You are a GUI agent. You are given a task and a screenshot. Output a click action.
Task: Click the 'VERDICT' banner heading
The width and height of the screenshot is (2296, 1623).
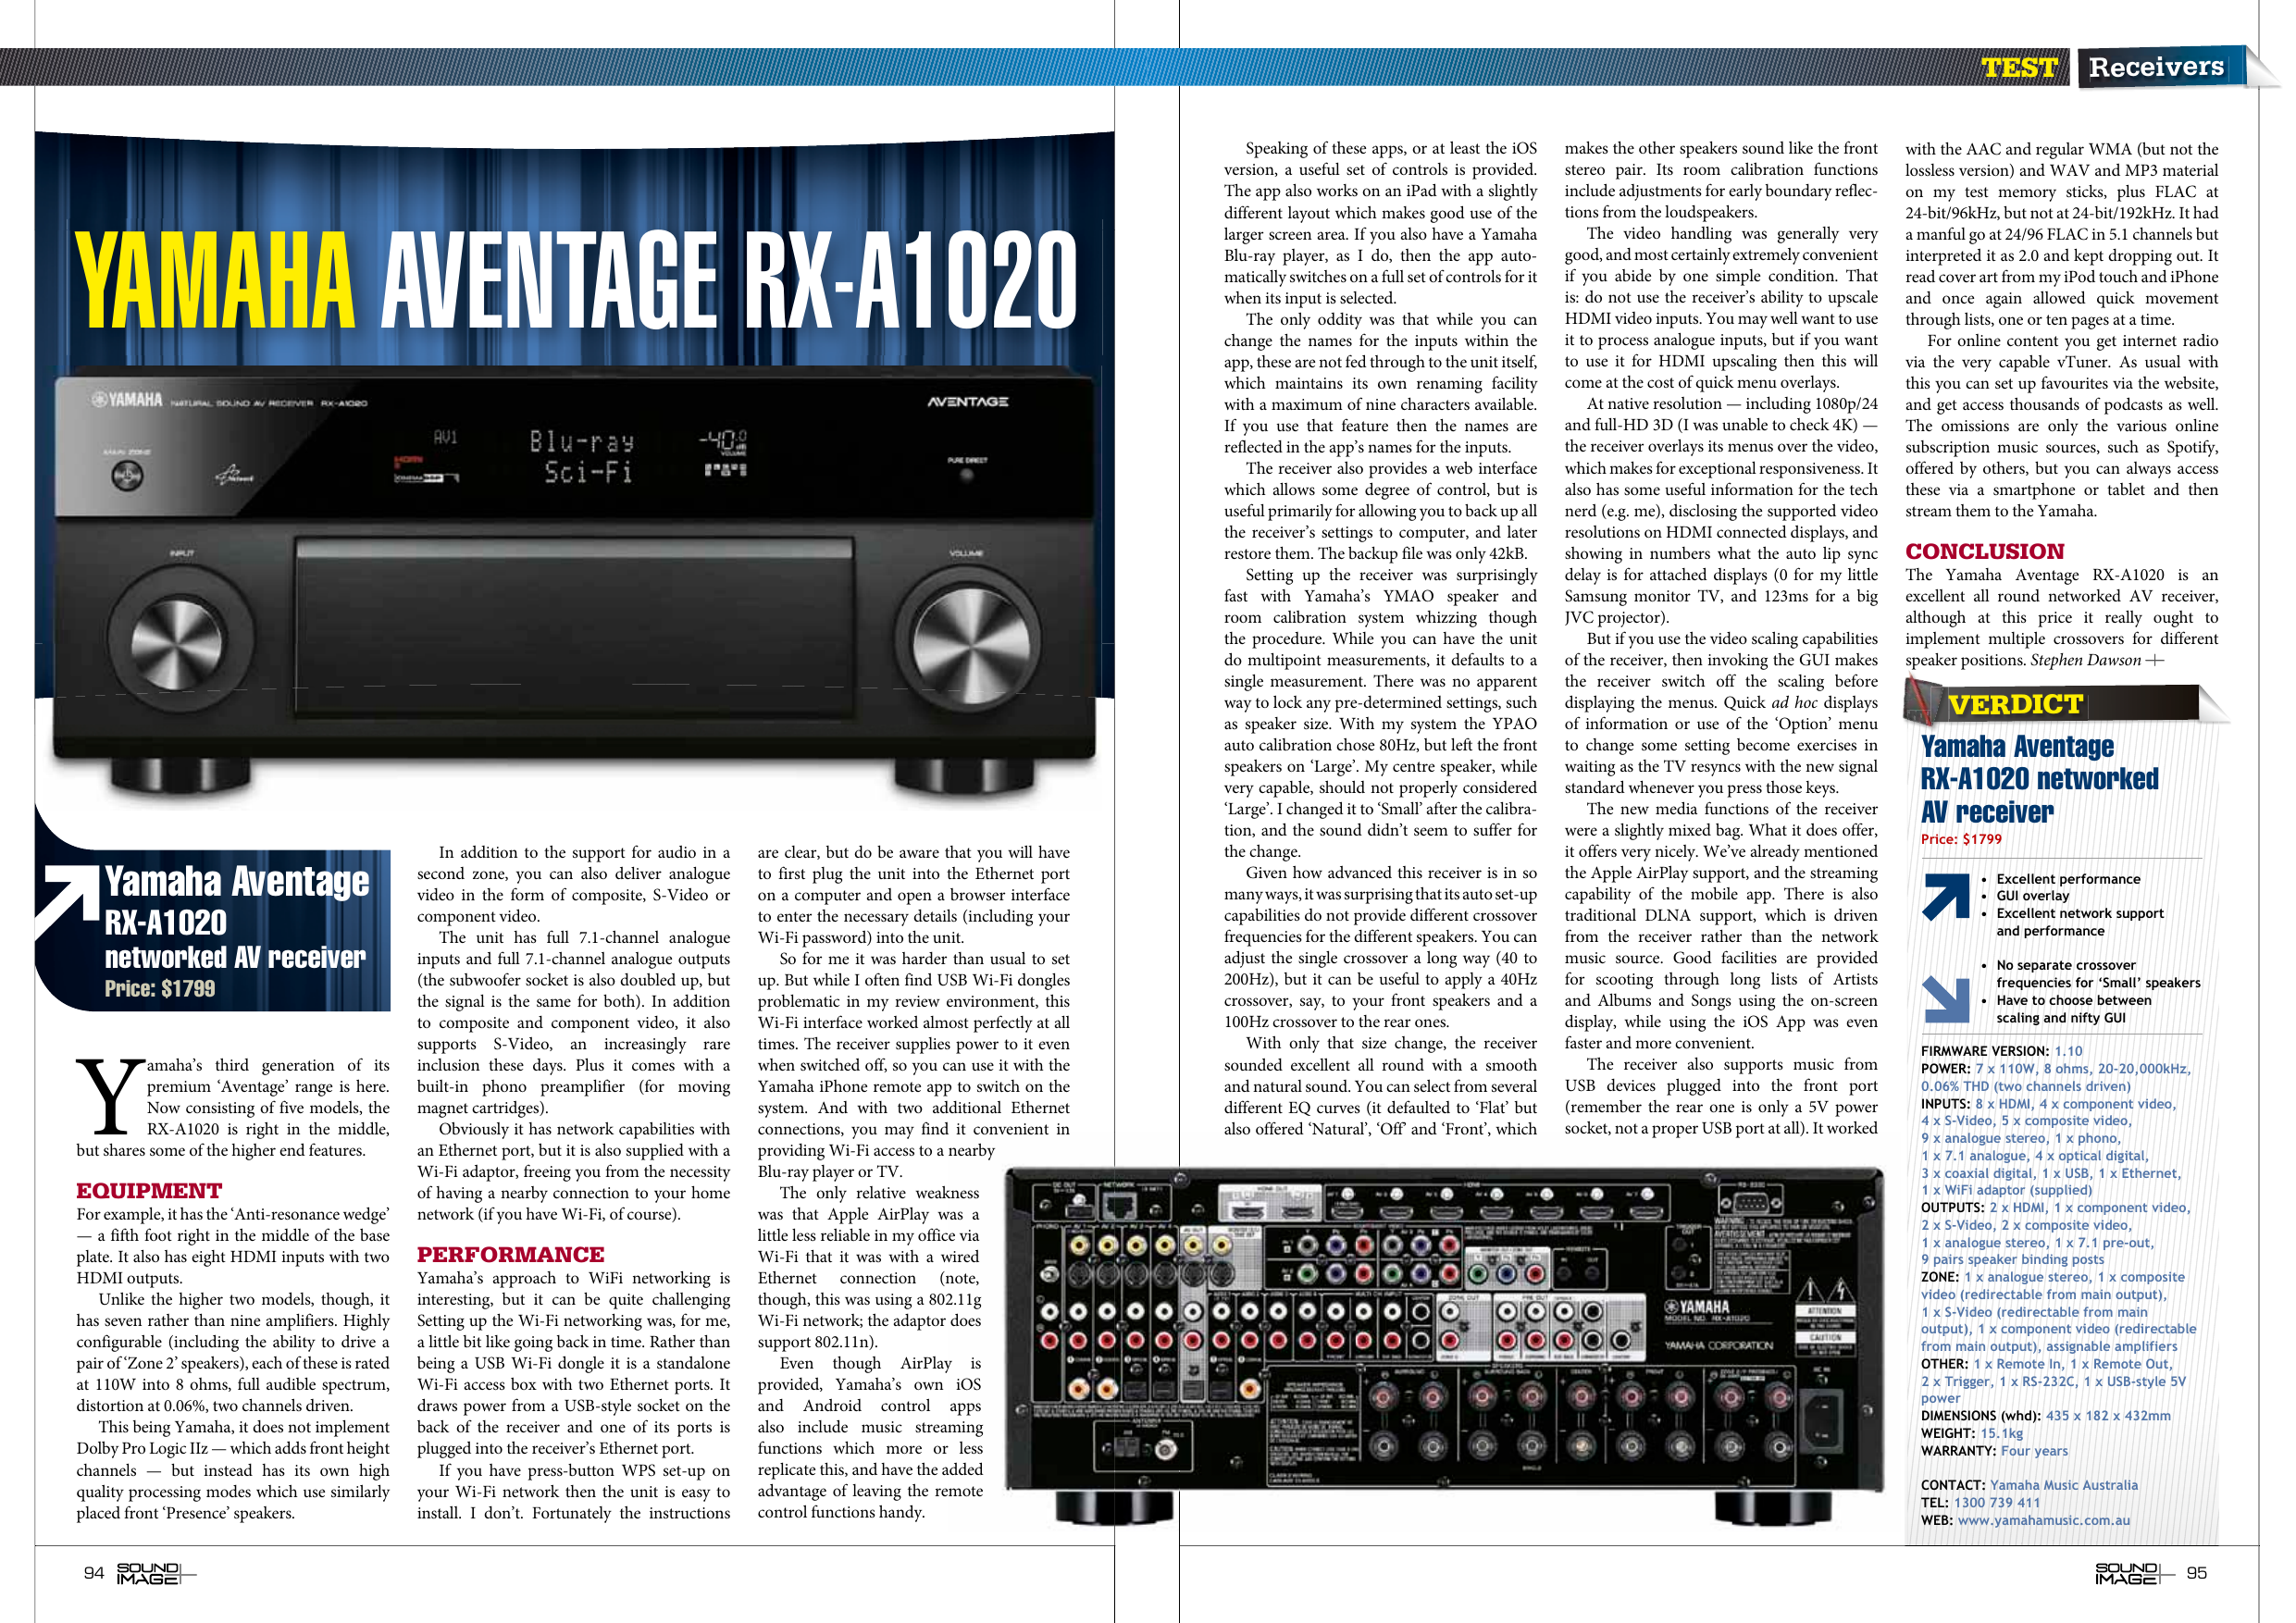[x=2015, y=705]
